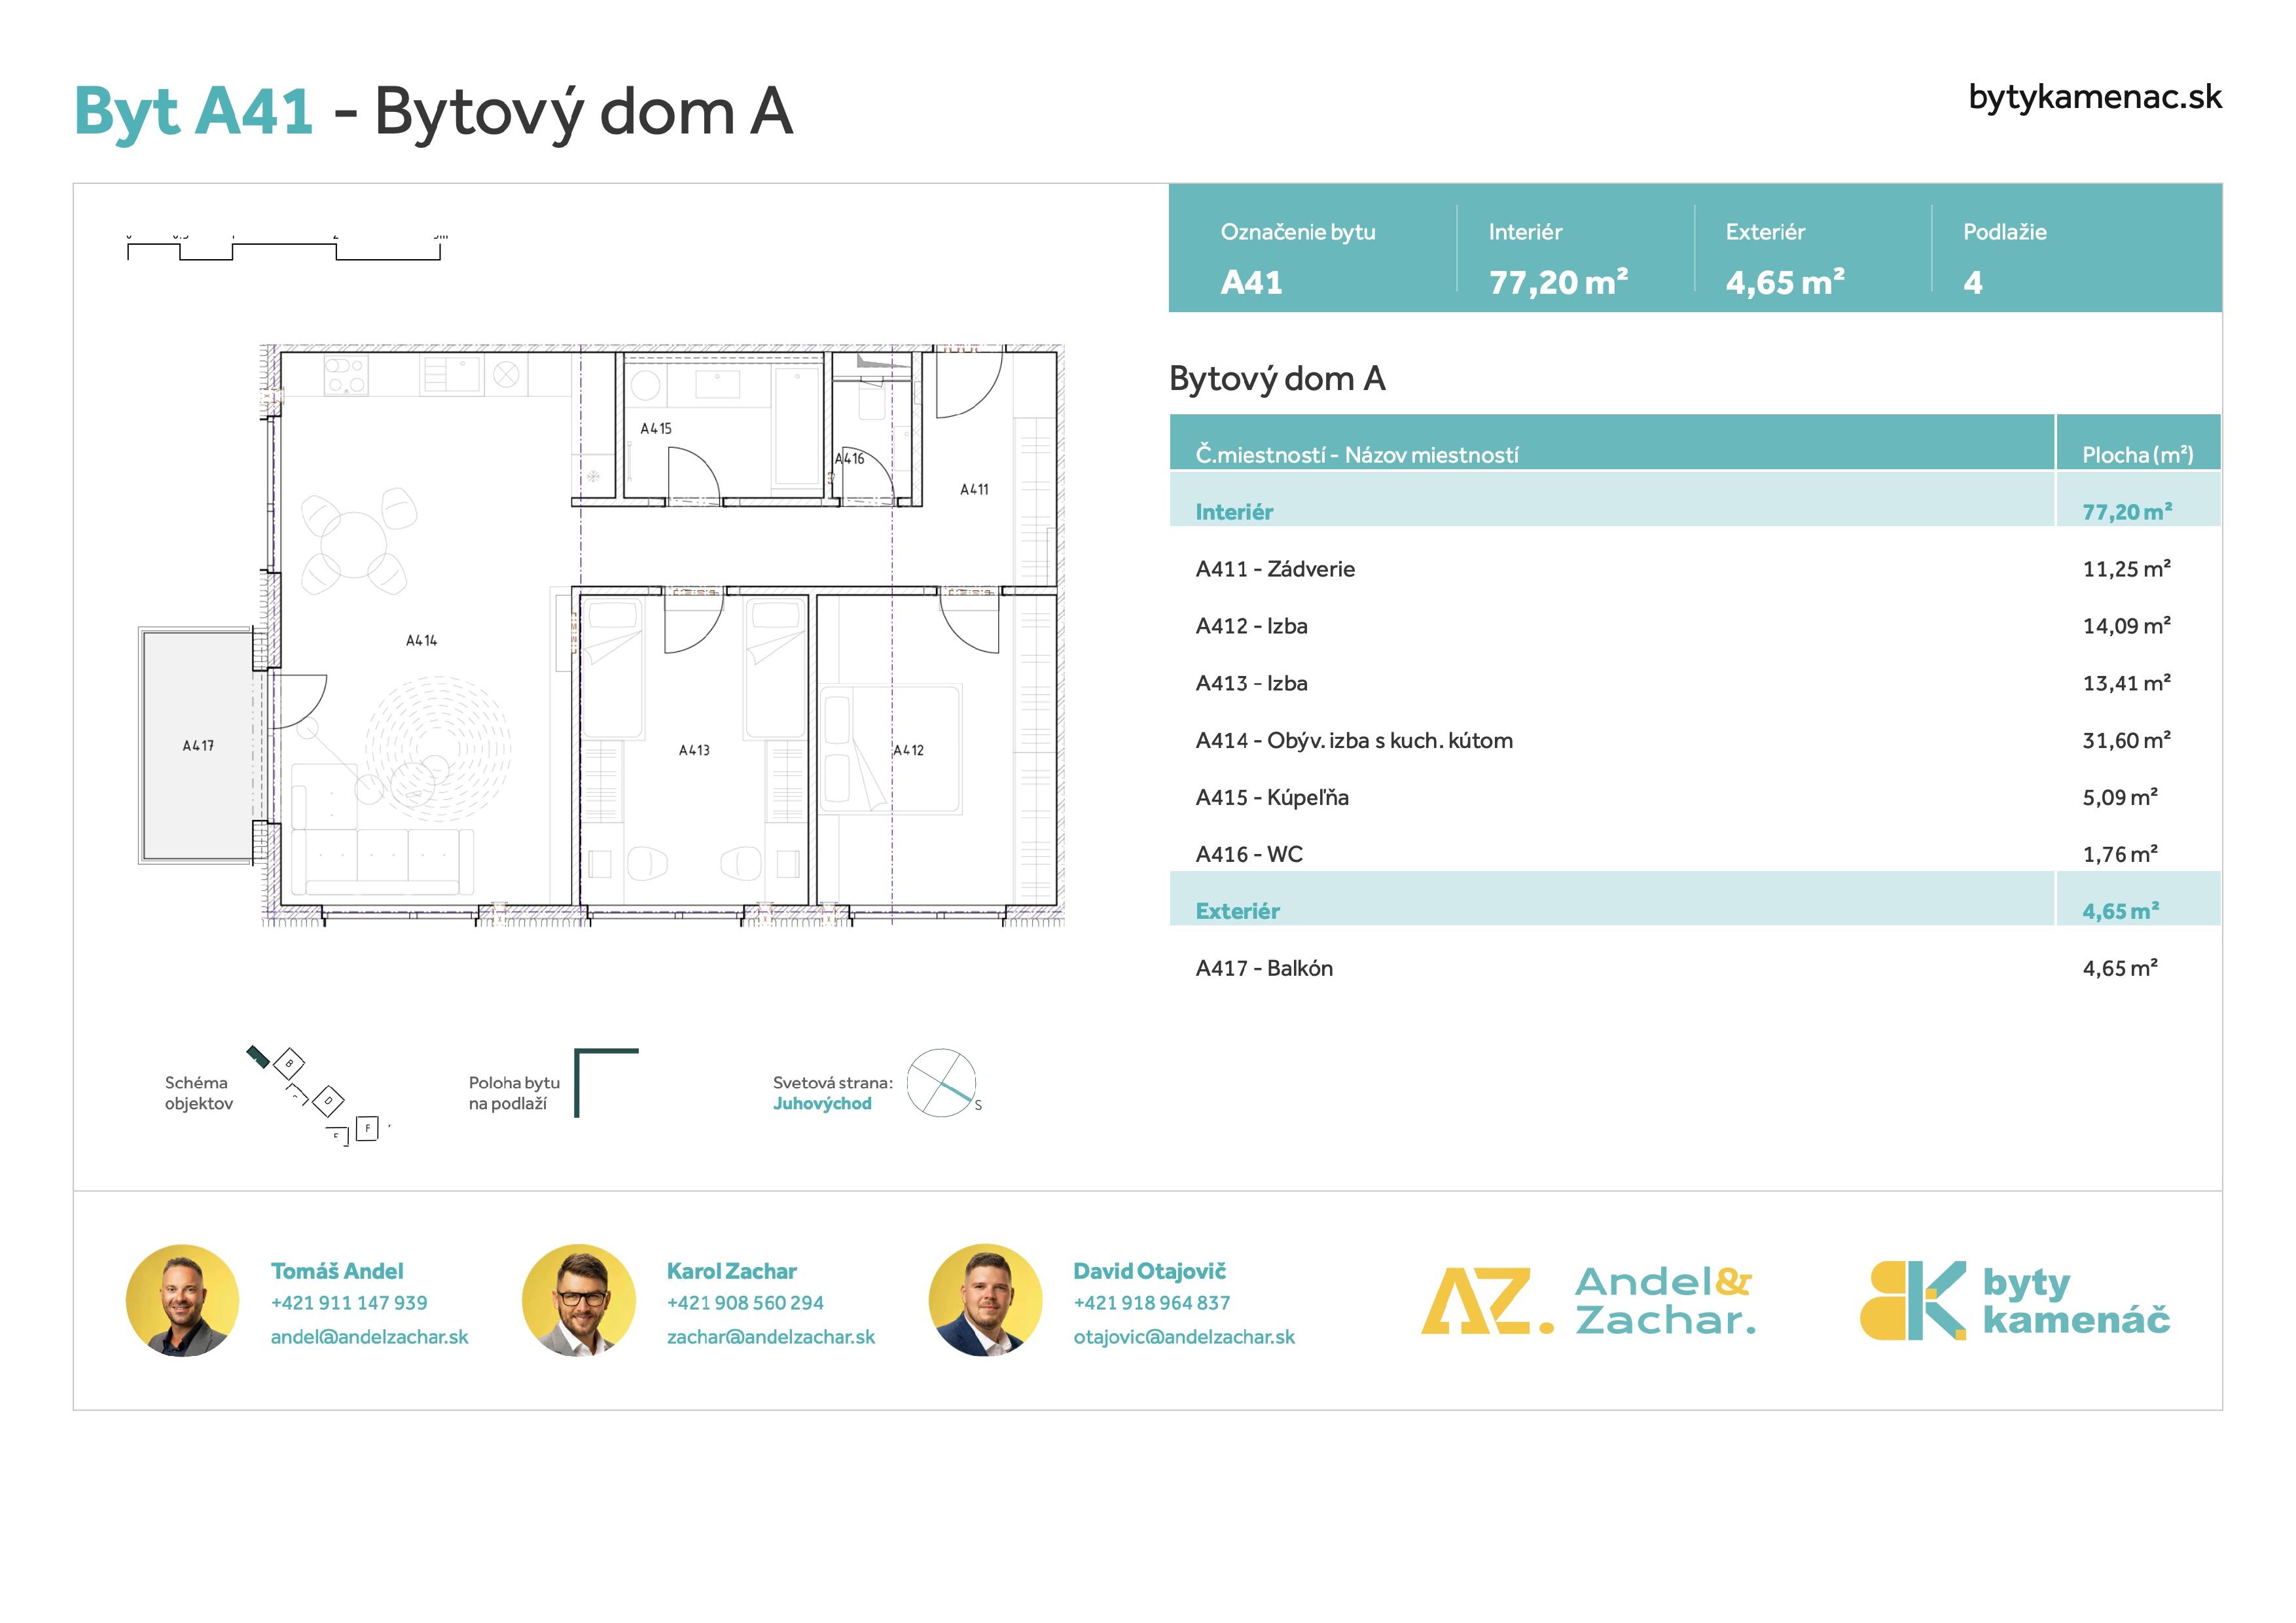Click andel@andelzachar.sk email address

click(x=371, y=1337)
